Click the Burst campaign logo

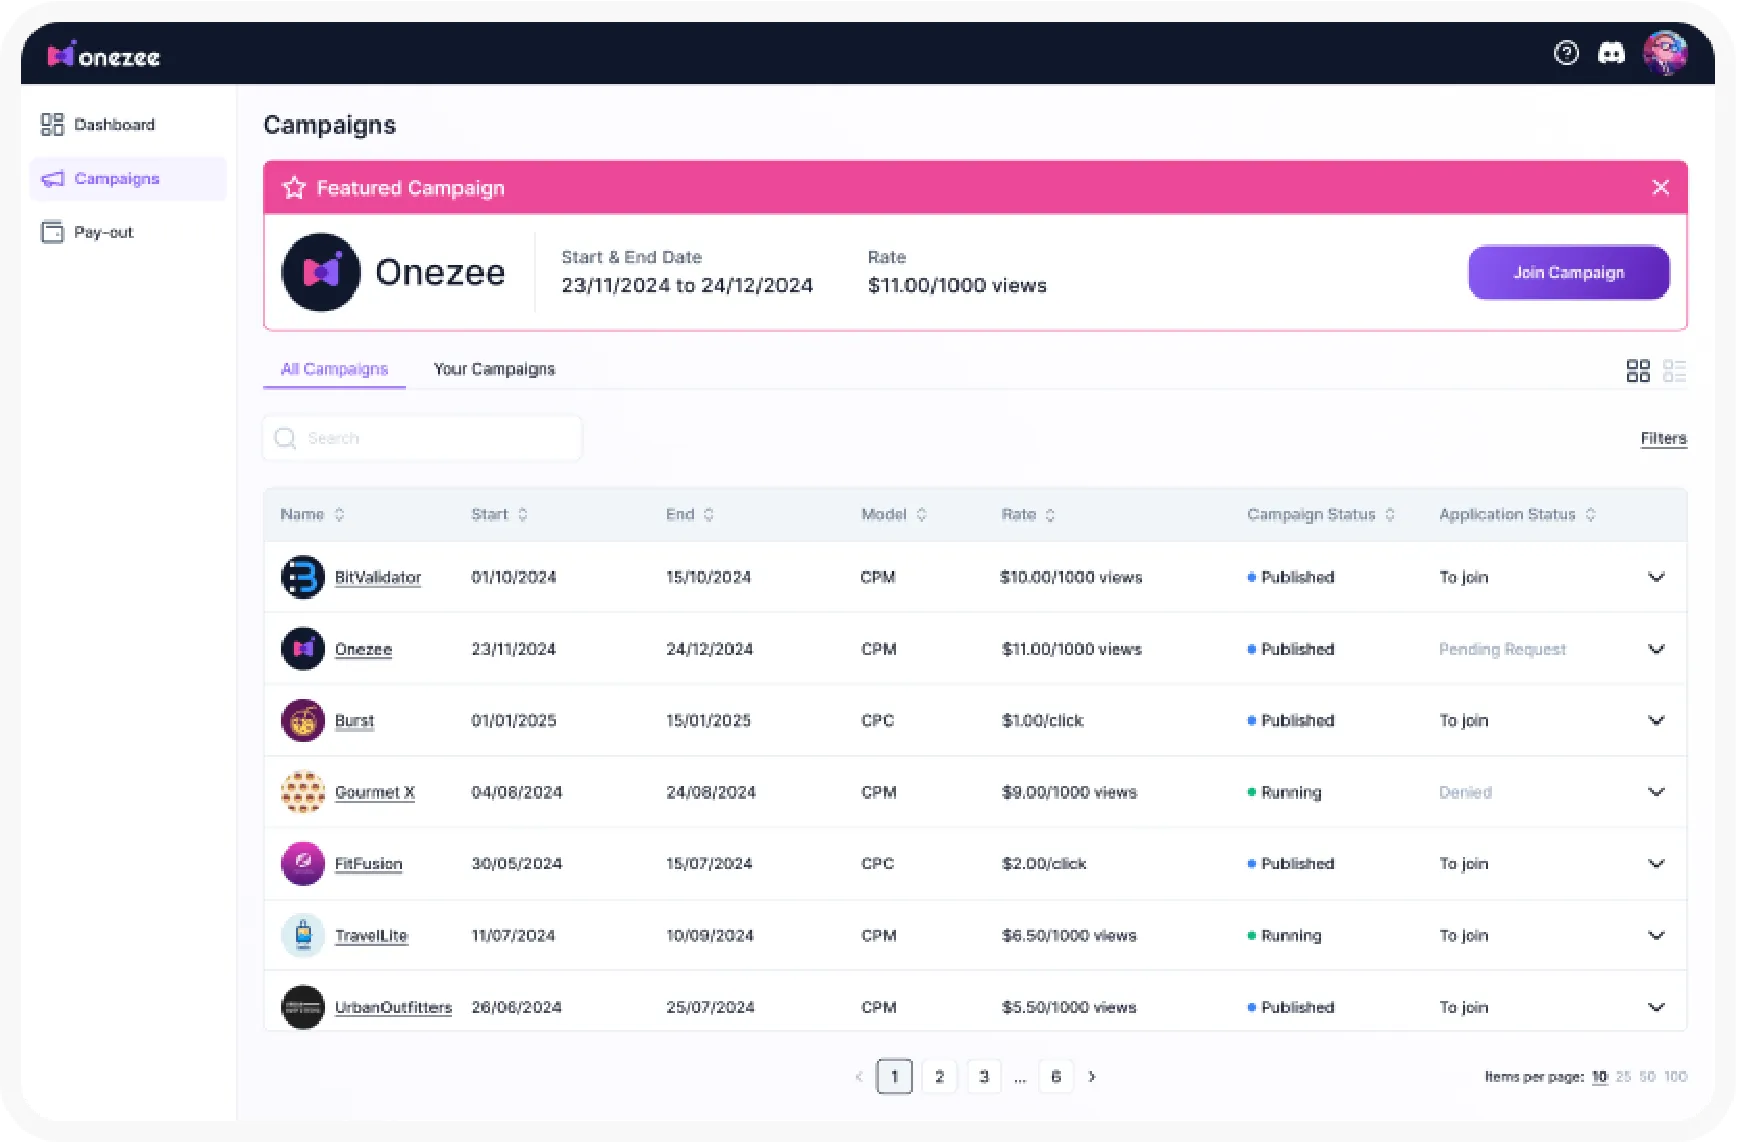(x=303, y=720)
